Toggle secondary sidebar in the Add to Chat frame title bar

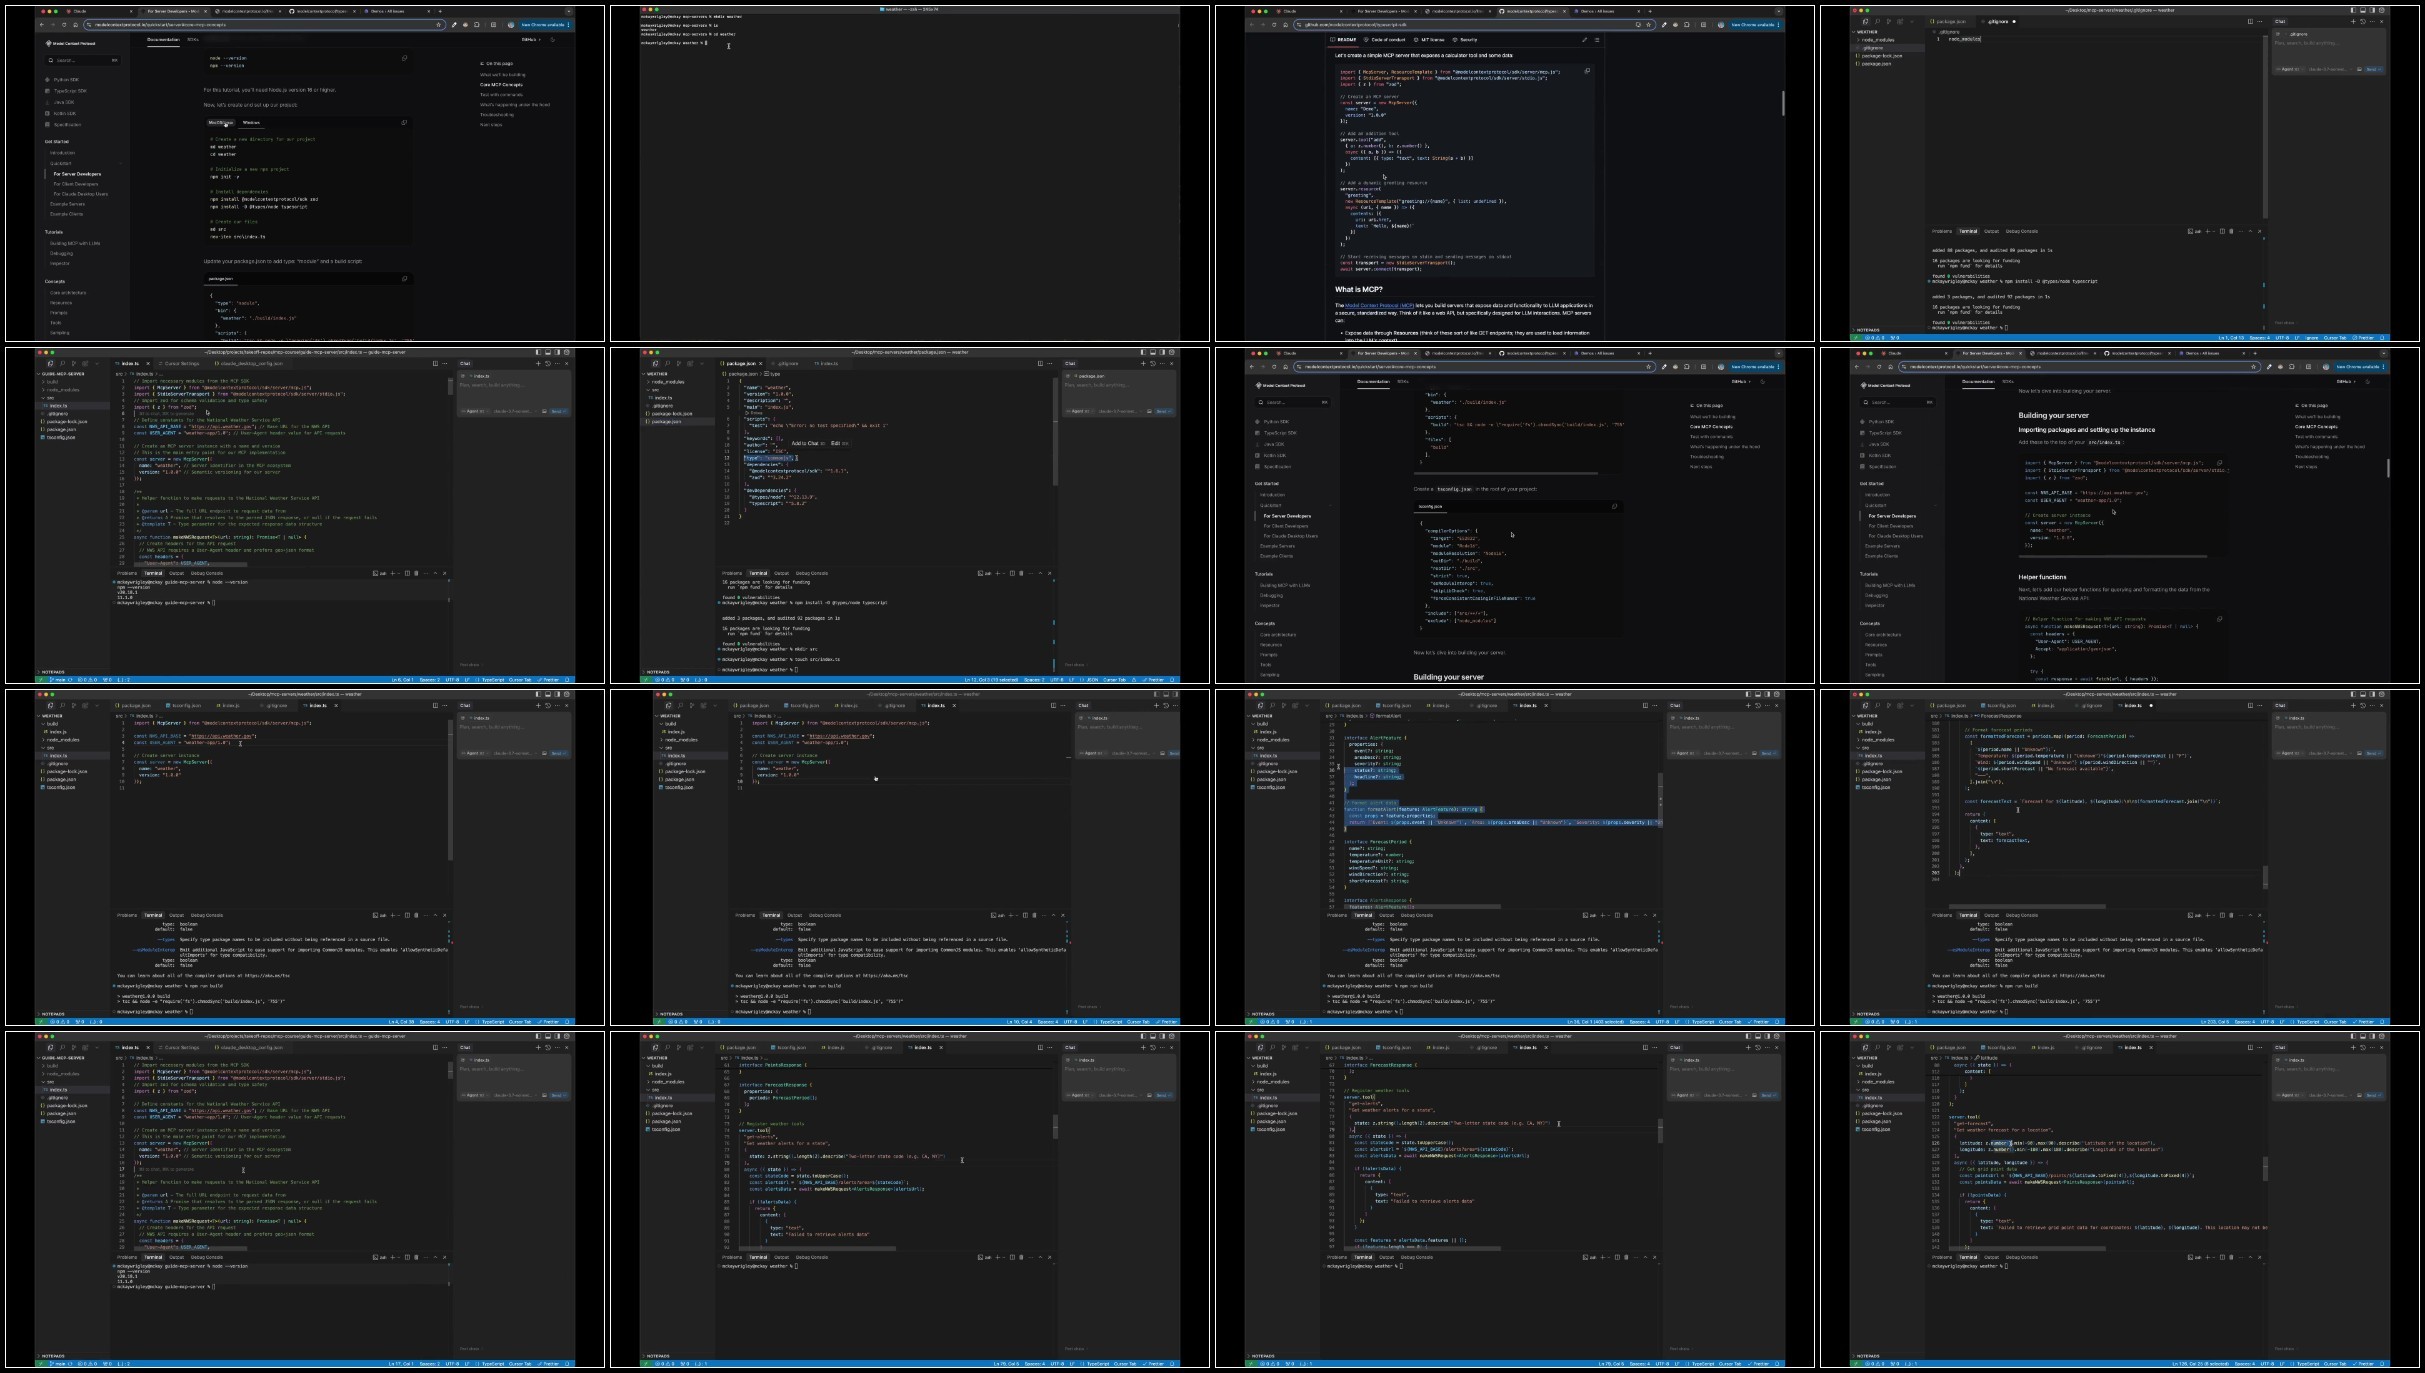[x=1162, y=352]
